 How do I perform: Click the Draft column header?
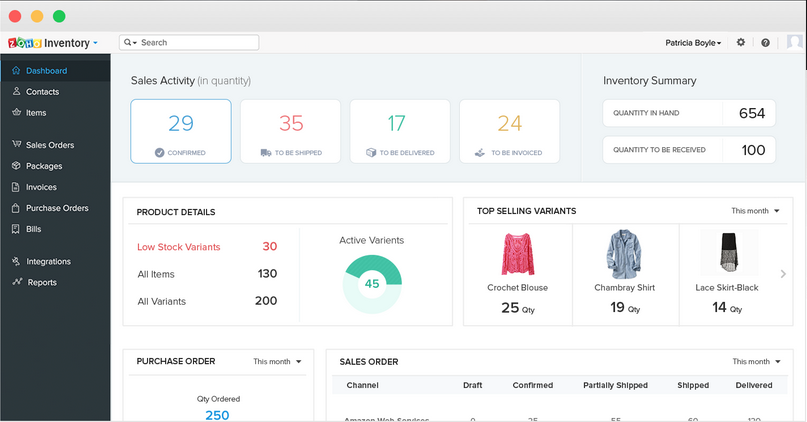(472, 385)
